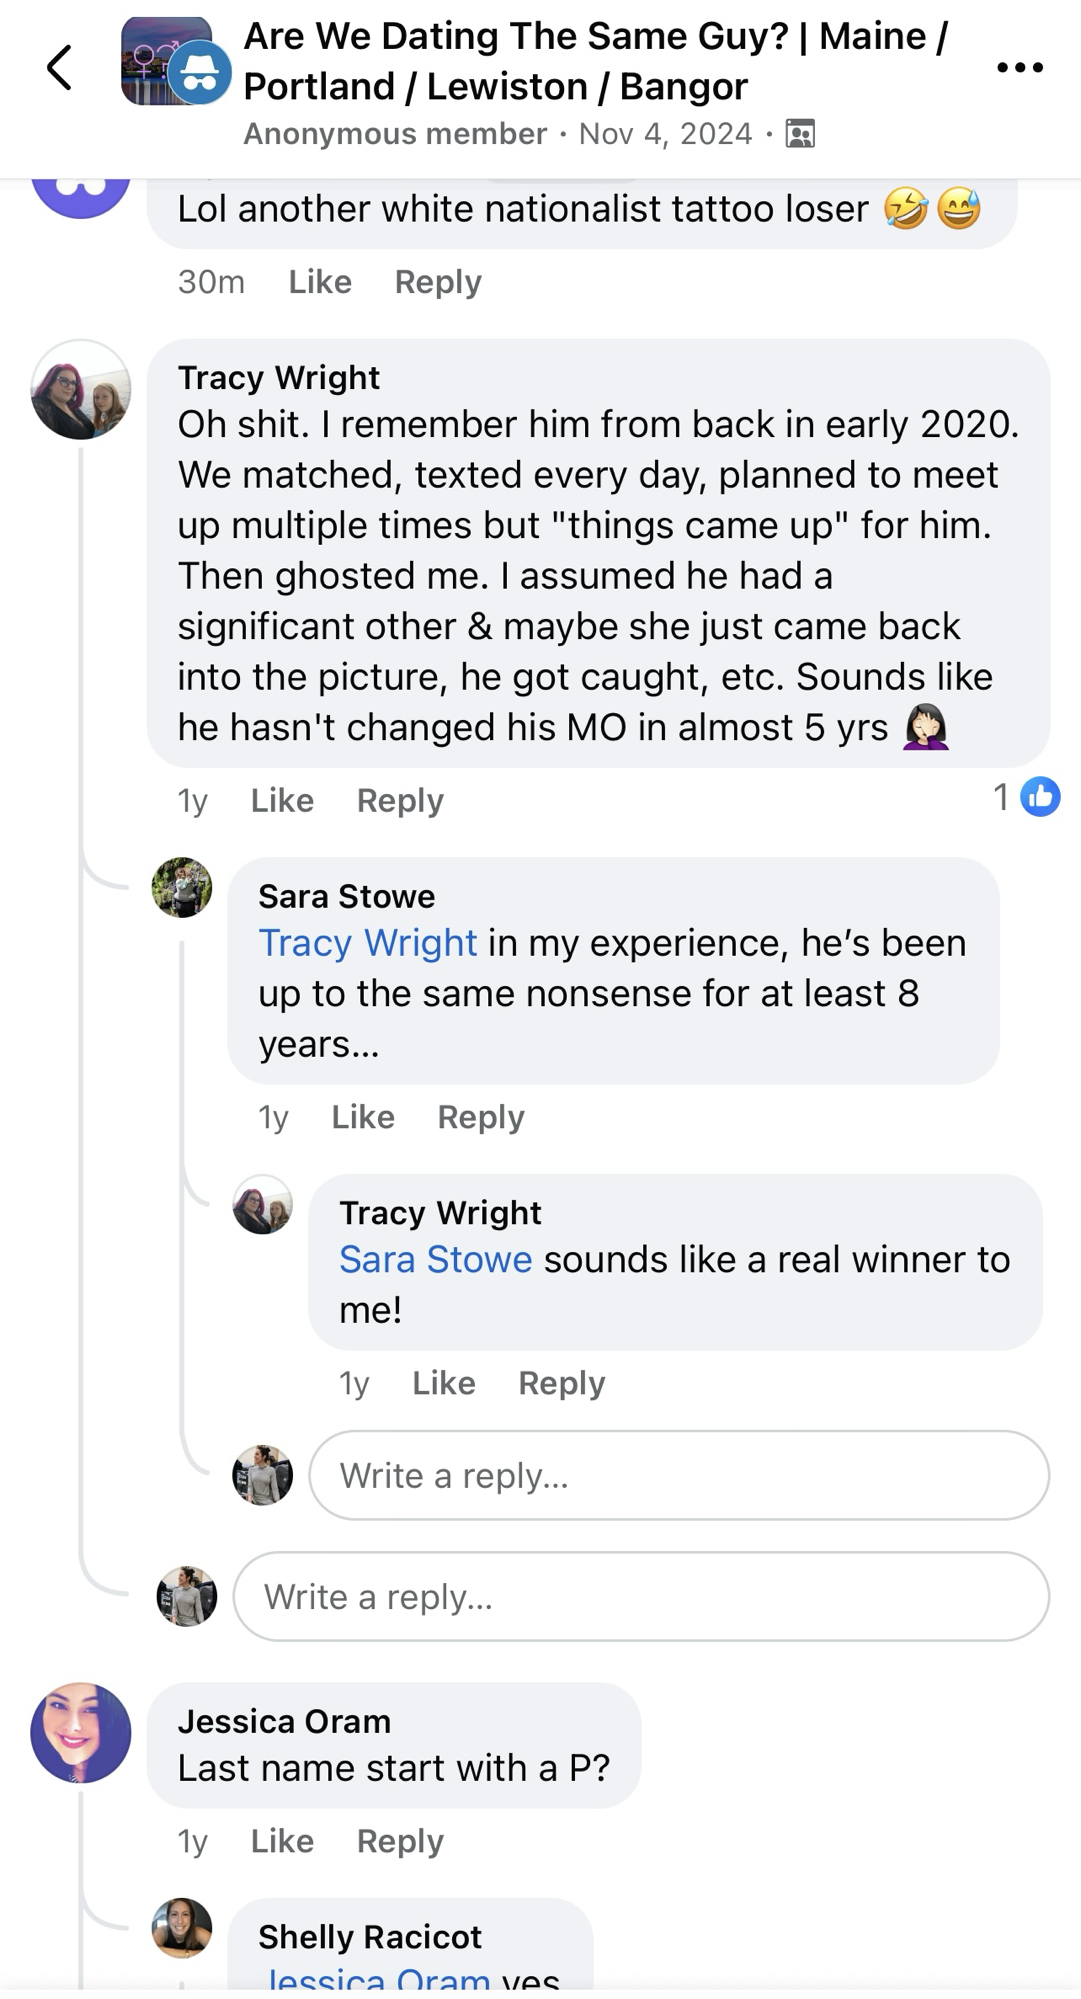
Task: Focus the nested 'Write a reply' field
Action: coord(679,1475)
